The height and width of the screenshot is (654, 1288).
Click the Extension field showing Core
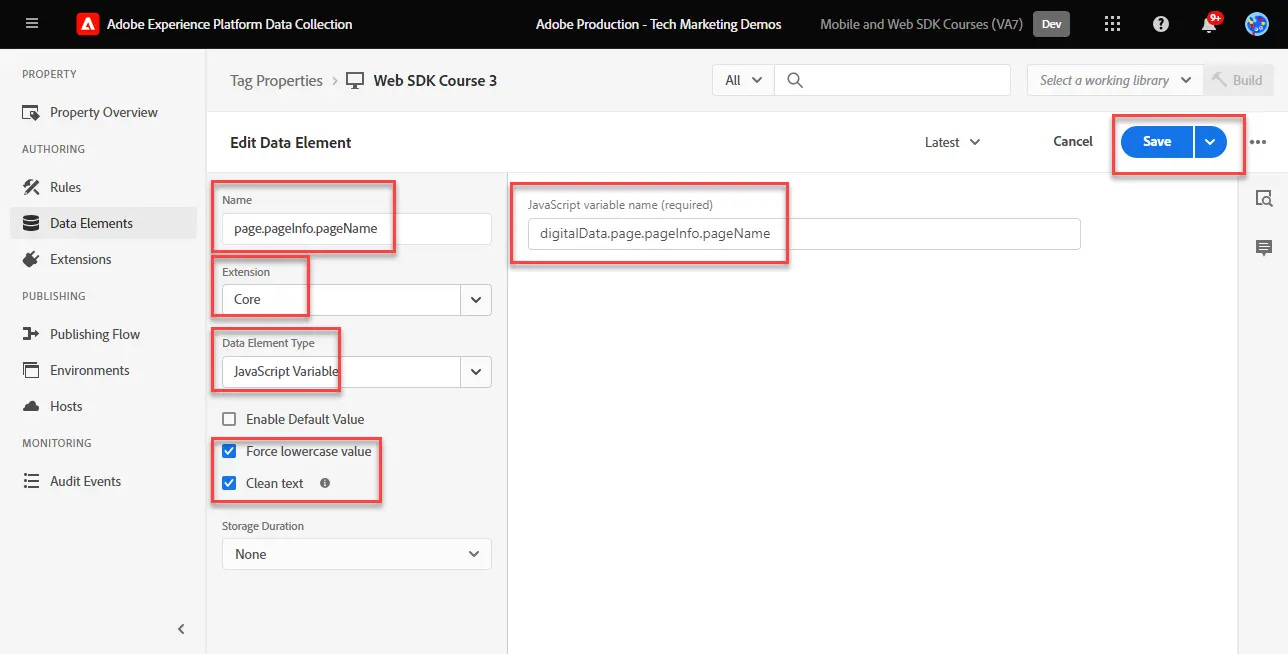pos(341,299)
